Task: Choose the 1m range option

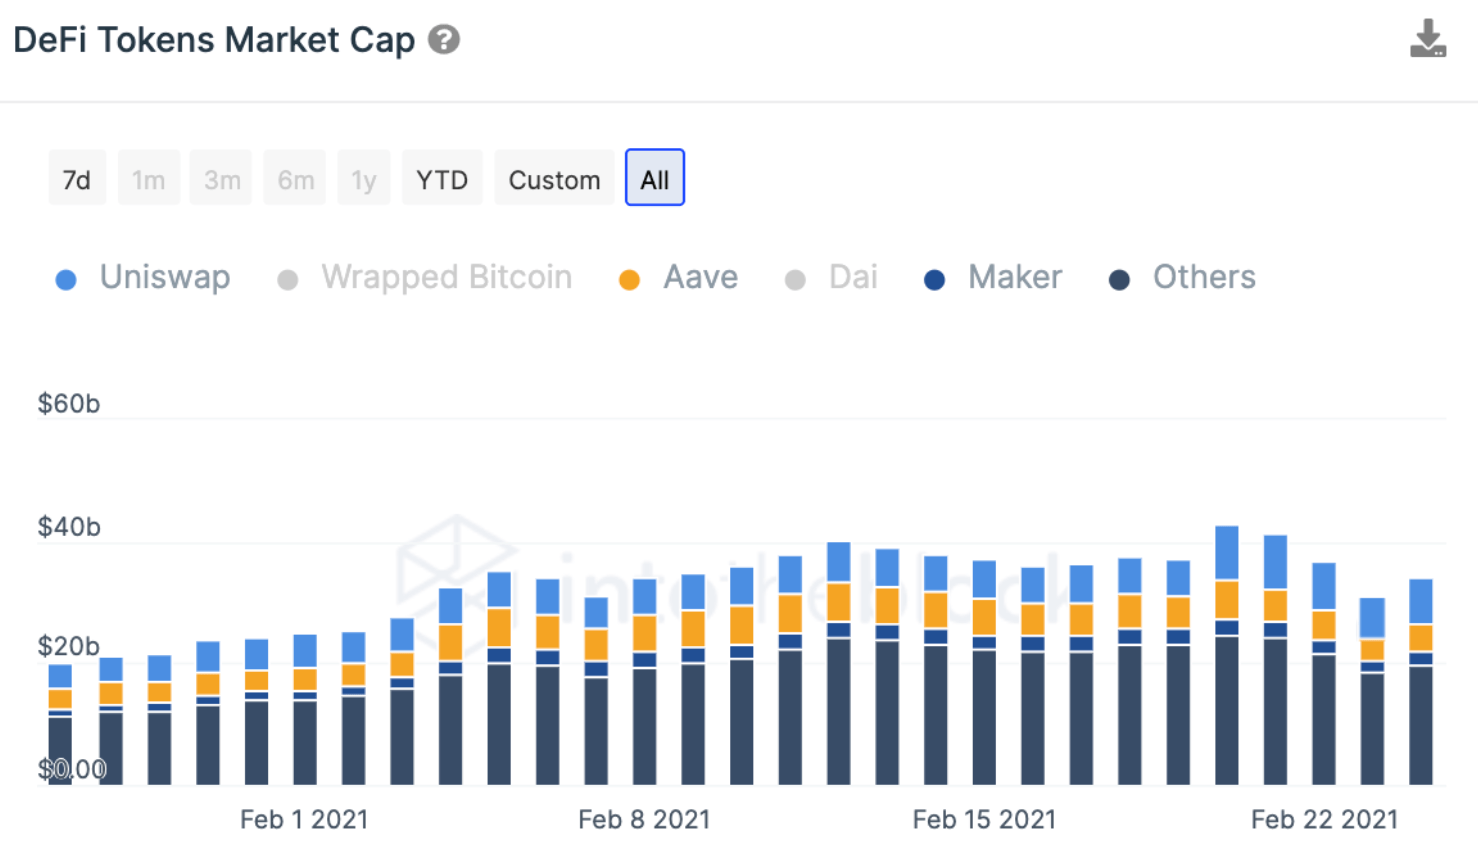Action: tap(149, 178)
